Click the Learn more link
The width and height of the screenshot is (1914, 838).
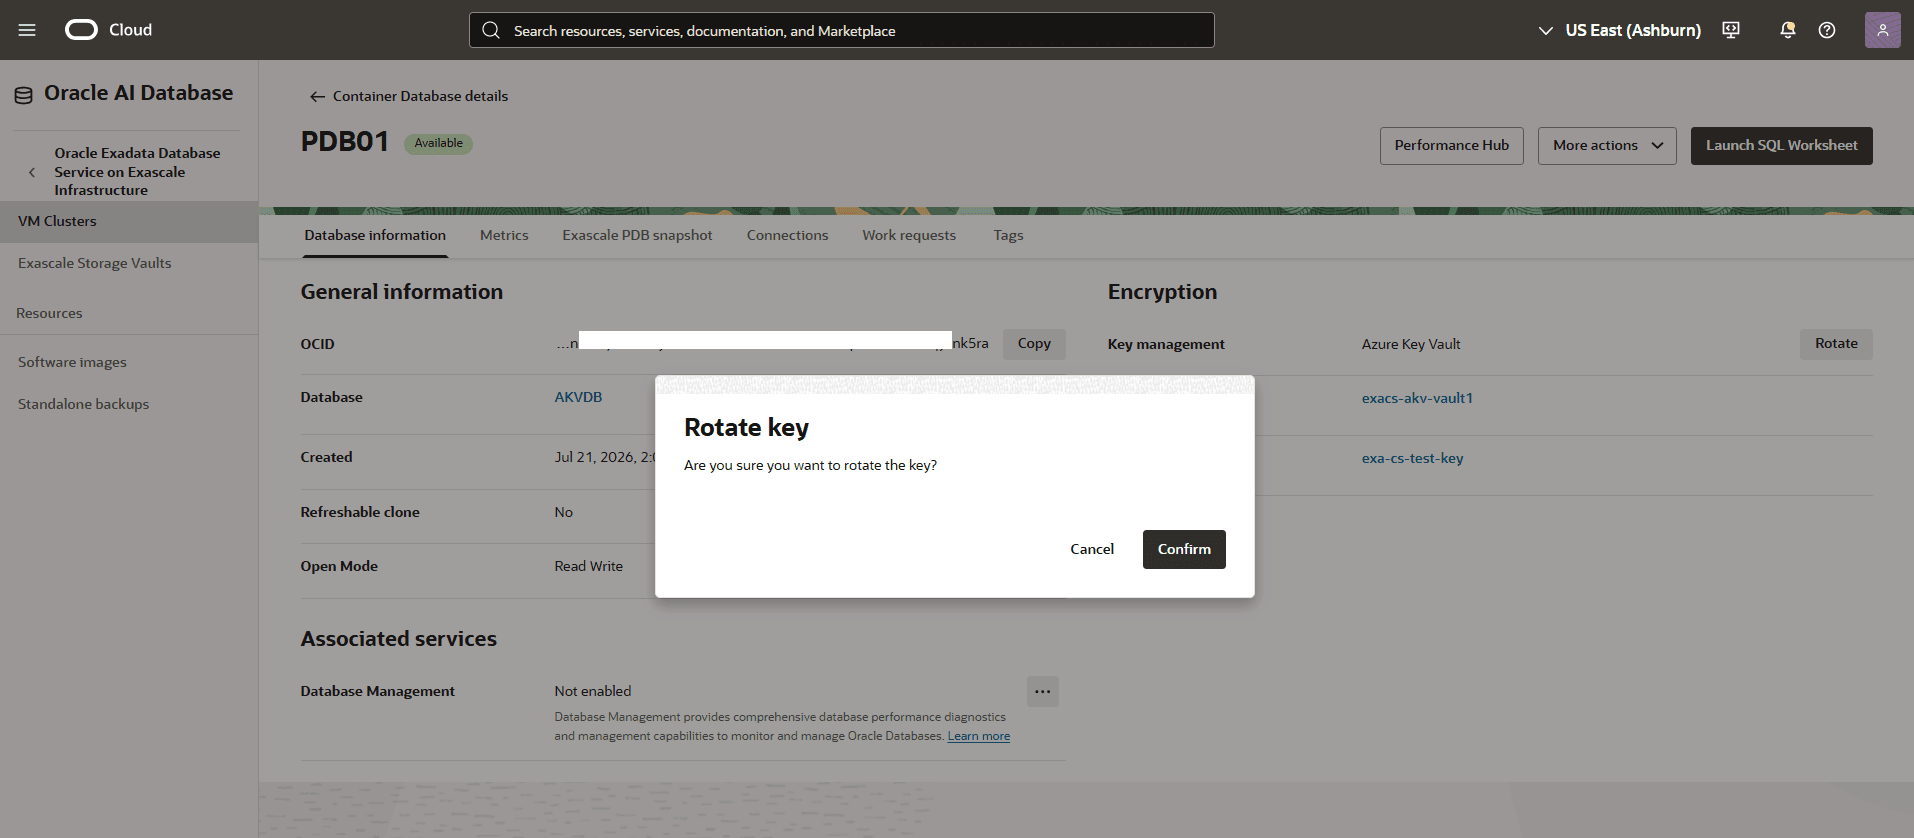point(978,736)
